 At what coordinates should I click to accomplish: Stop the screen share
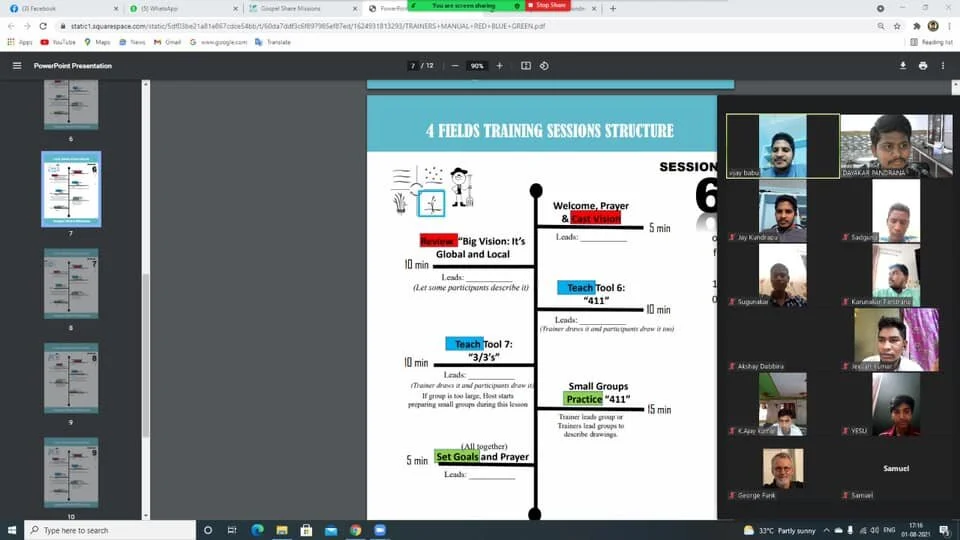tap(547, 5)
